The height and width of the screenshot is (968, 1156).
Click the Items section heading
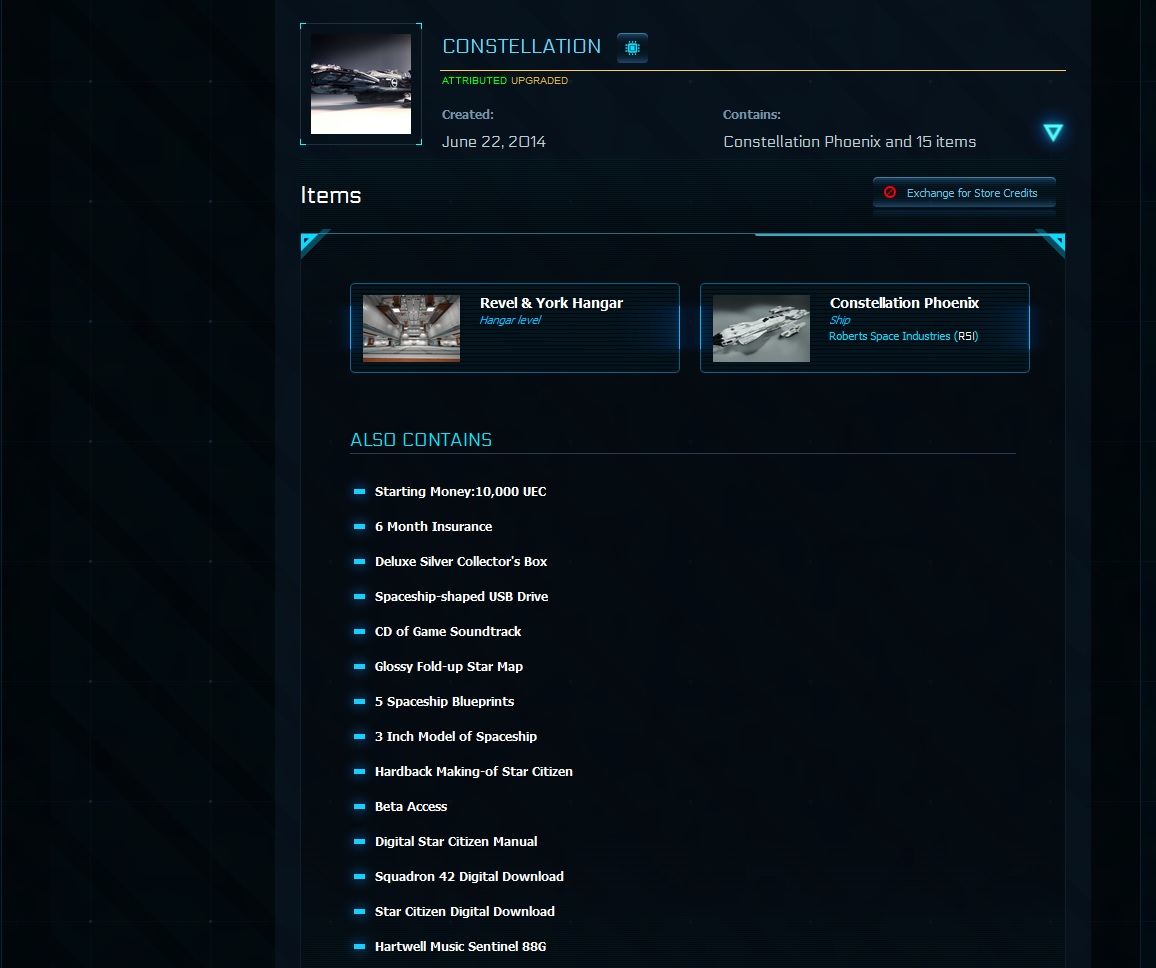pyautogui.click(x=330, y=195)
